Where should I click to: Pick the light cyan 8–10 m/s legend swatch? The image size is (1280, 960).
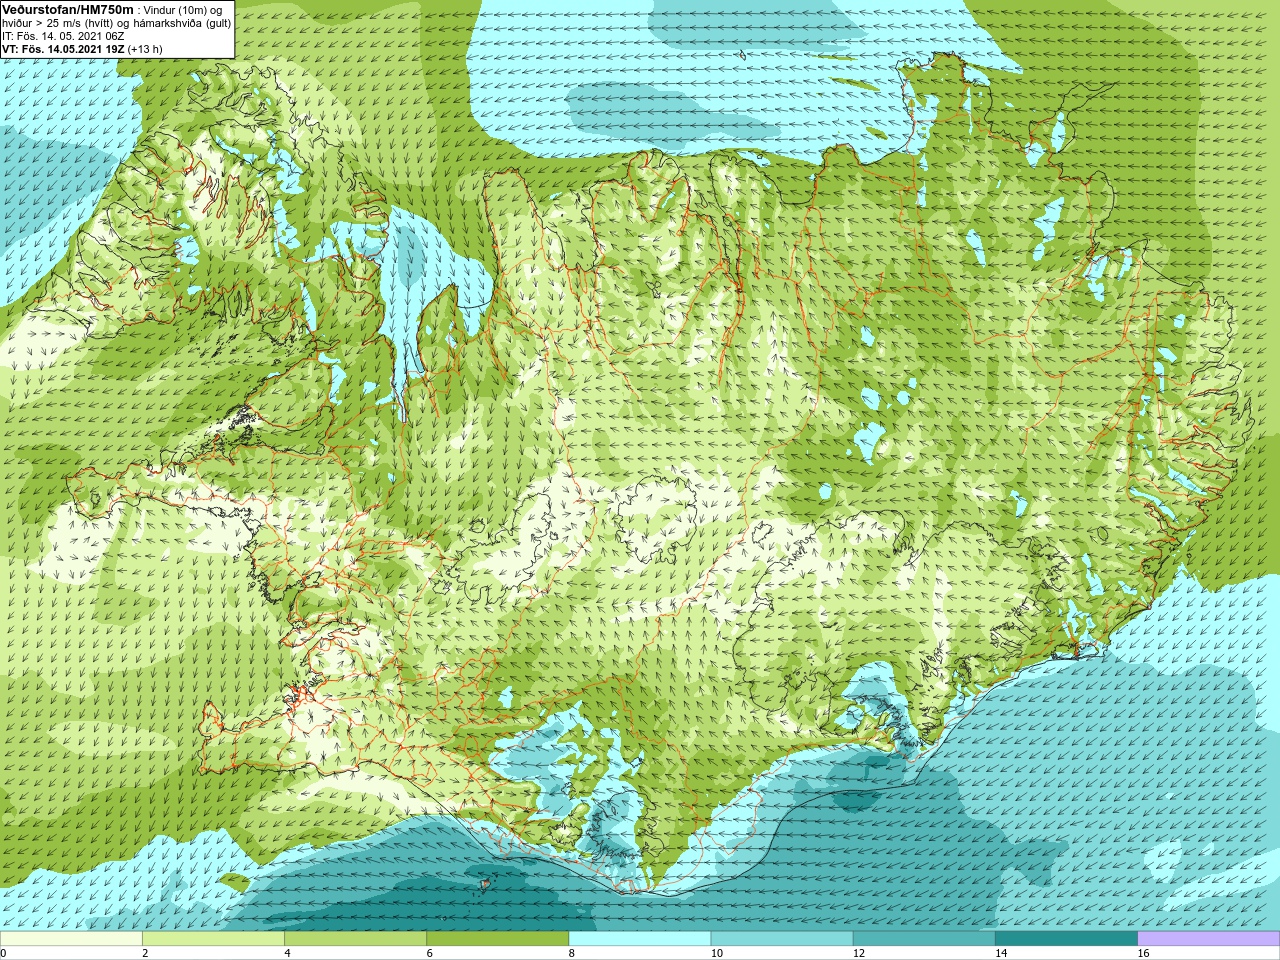[640, 939]
